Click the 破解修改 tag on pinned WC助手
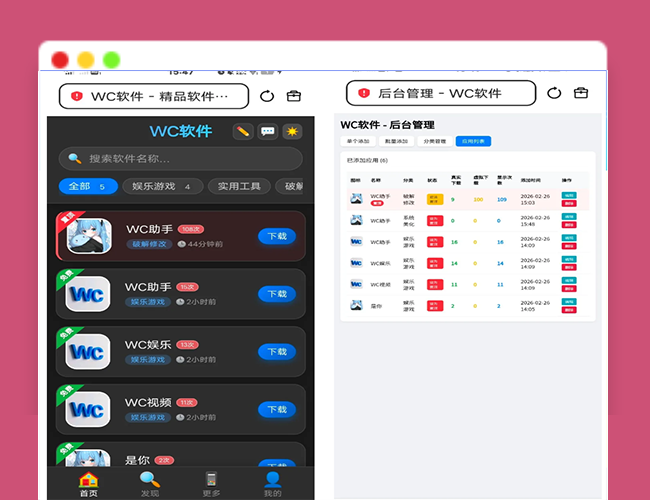650x500 pixels. click(149, 244)
